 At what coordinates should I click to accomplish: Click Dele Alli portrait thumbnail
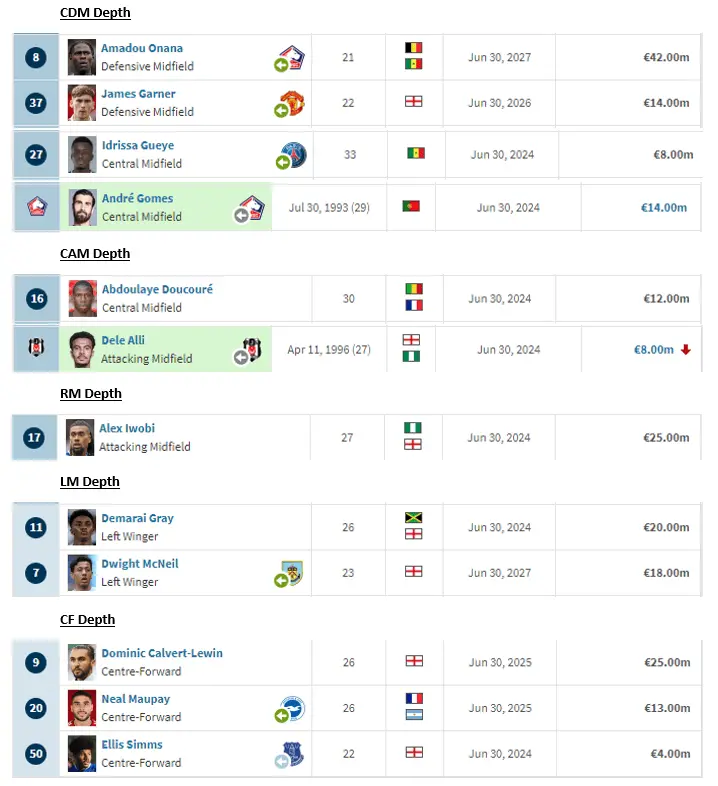(x=83, y=349)
